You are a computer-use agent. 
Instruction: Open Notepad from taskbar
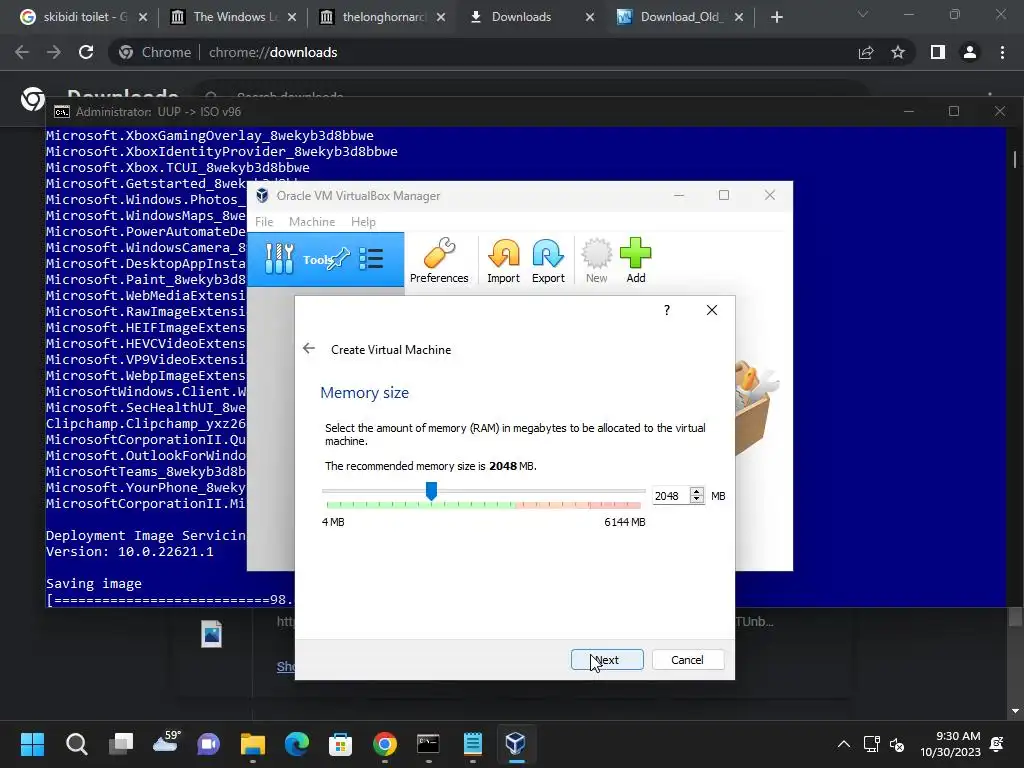click(472, 744)
